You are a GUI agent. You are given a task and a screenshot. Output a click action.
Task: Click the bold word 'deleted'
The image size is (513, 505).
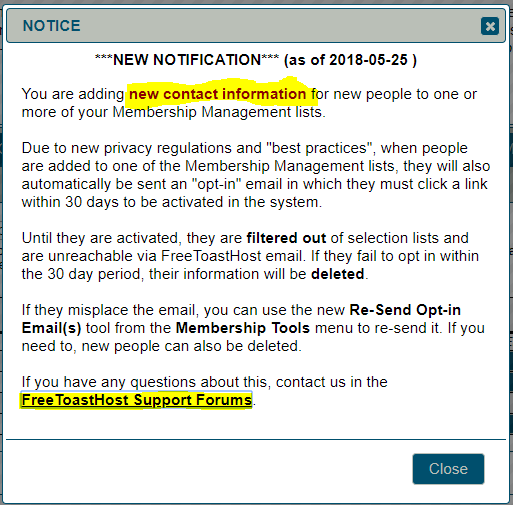(x=337, y=274)
